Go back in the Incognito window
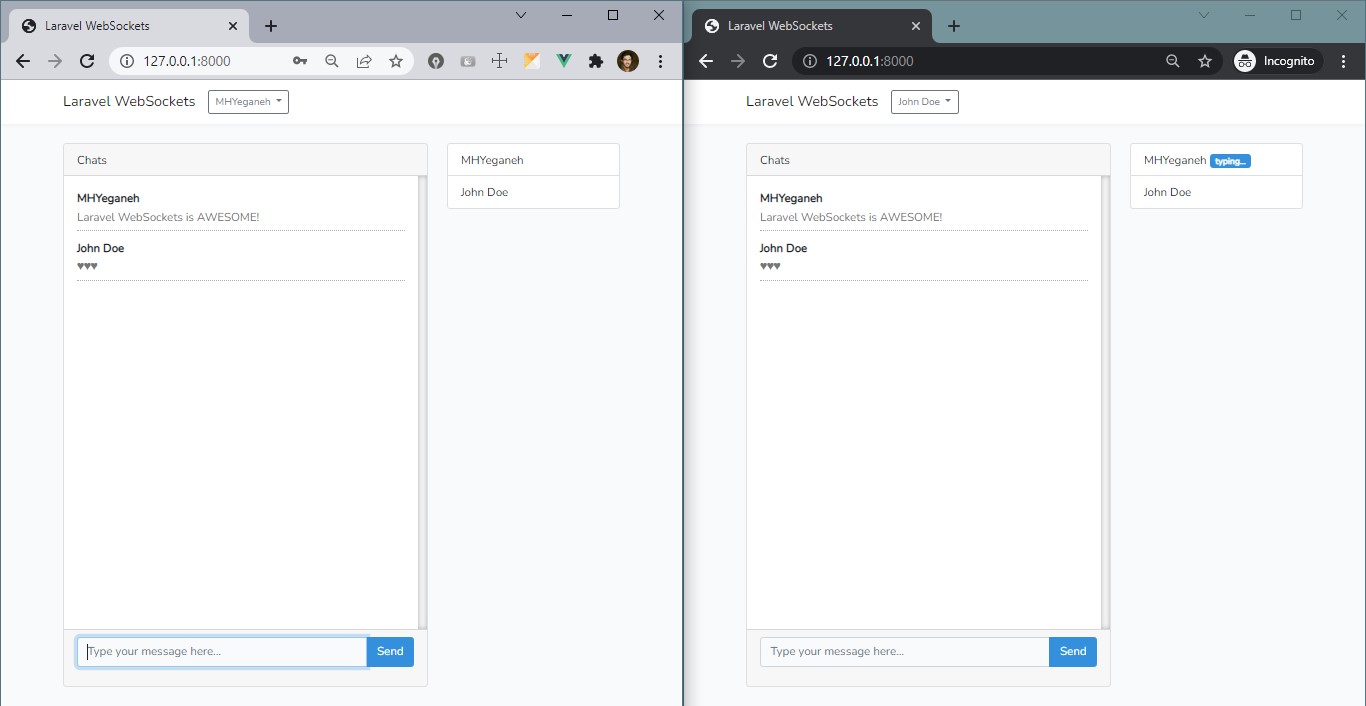1366x706 pixels. 706,61
